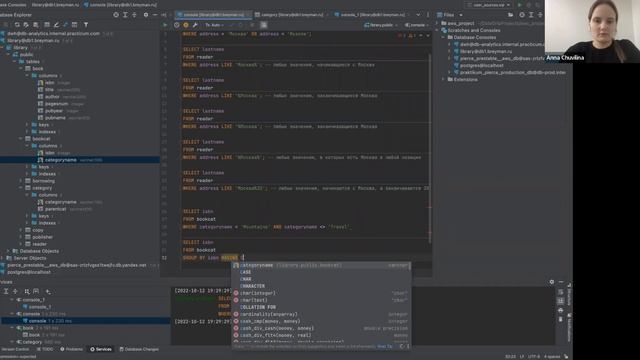Open the Tx Auto transaction mode dropdown
The image size is (640, 360).
point(214,25)
